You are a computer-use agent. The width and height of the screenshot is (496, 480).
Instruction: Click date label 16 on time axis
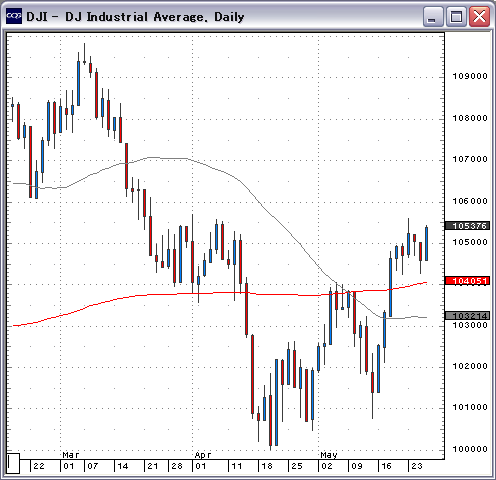(386, 466)
